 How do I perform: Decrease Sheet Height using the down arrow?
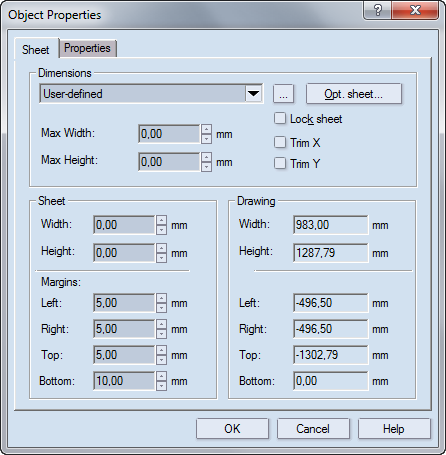click(x=162, y=258)
